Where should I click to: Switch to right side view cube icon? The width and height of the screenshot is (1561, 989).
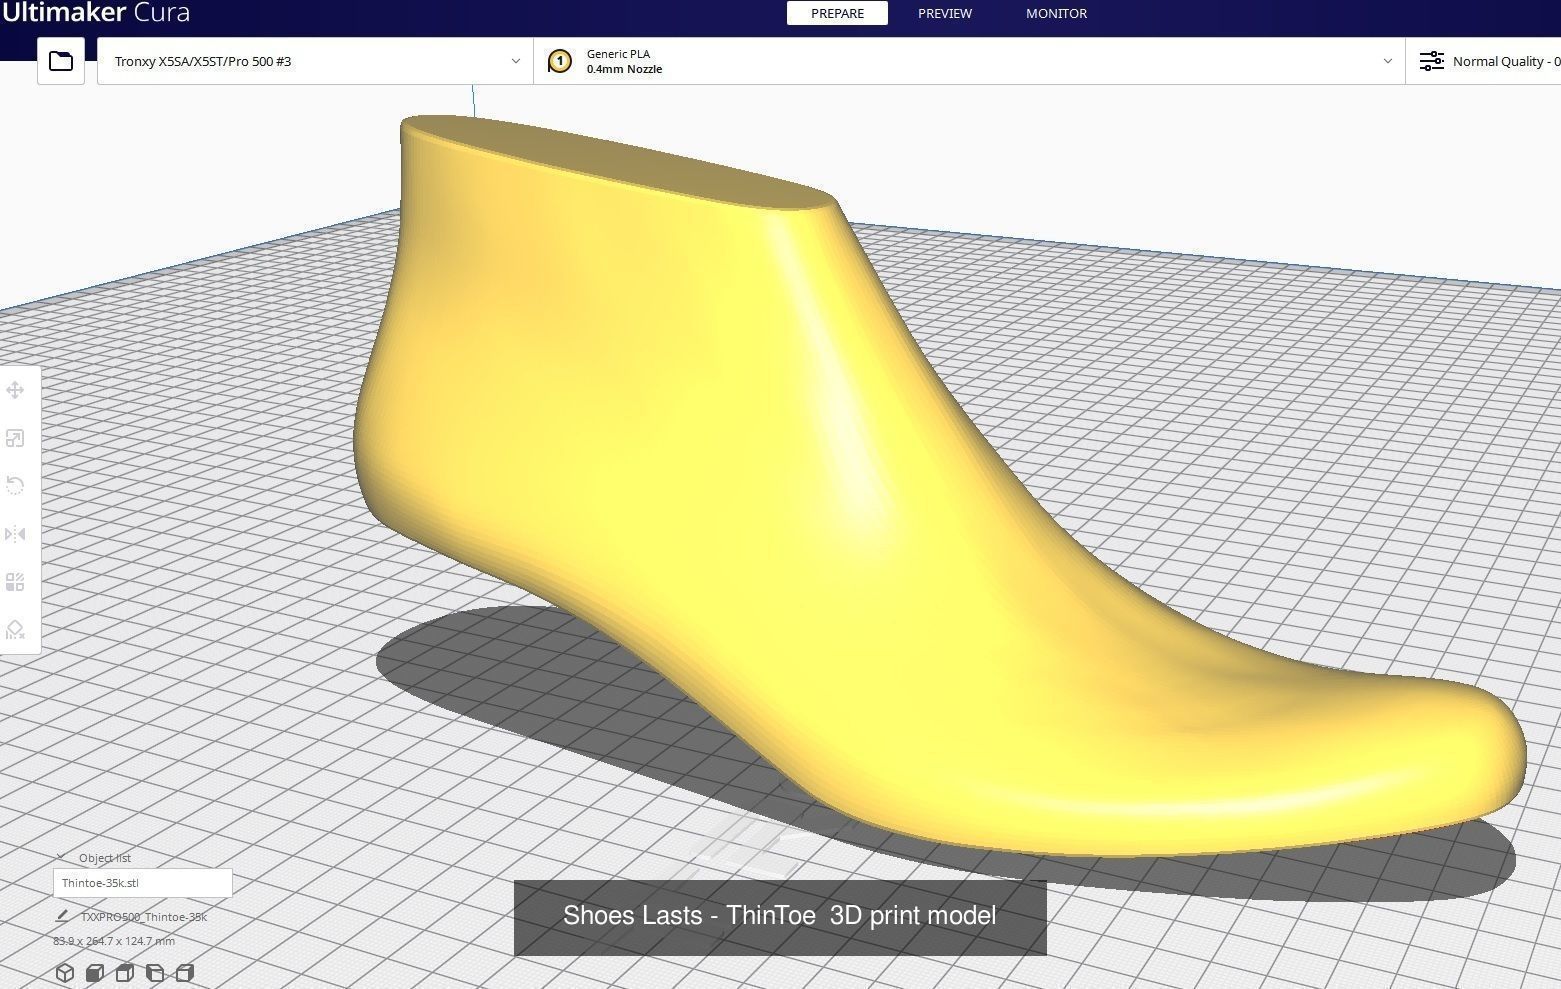point(185,973)
